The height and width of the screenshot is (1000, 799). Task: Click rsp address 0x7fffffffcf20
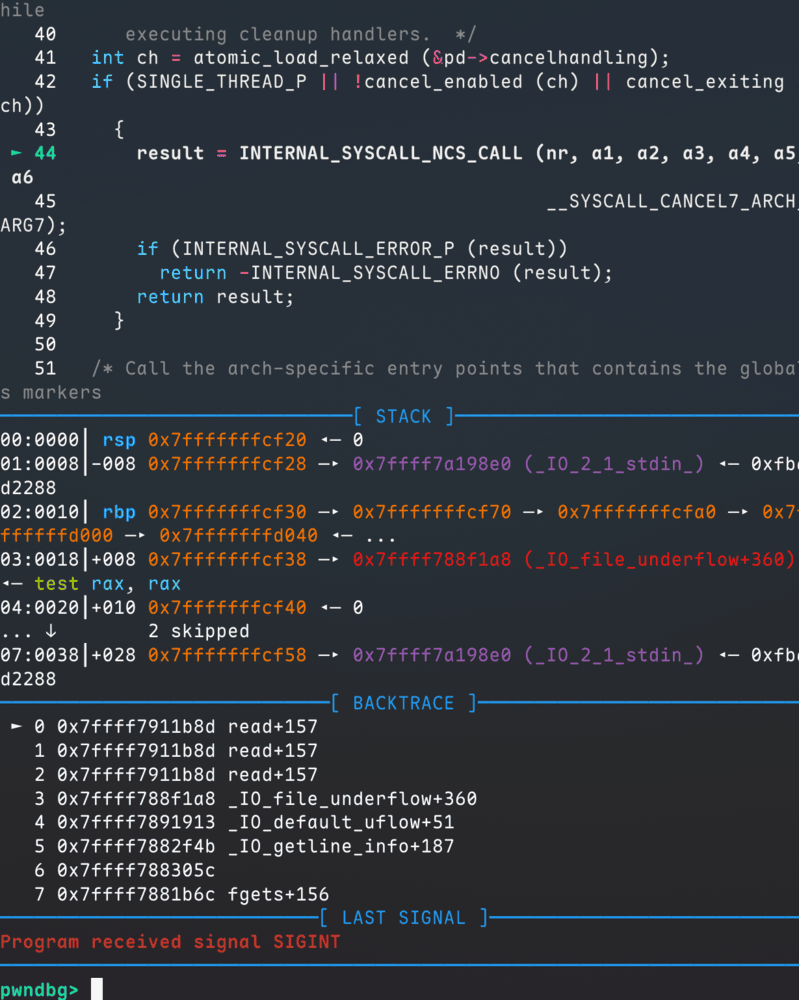coord(227,440)
